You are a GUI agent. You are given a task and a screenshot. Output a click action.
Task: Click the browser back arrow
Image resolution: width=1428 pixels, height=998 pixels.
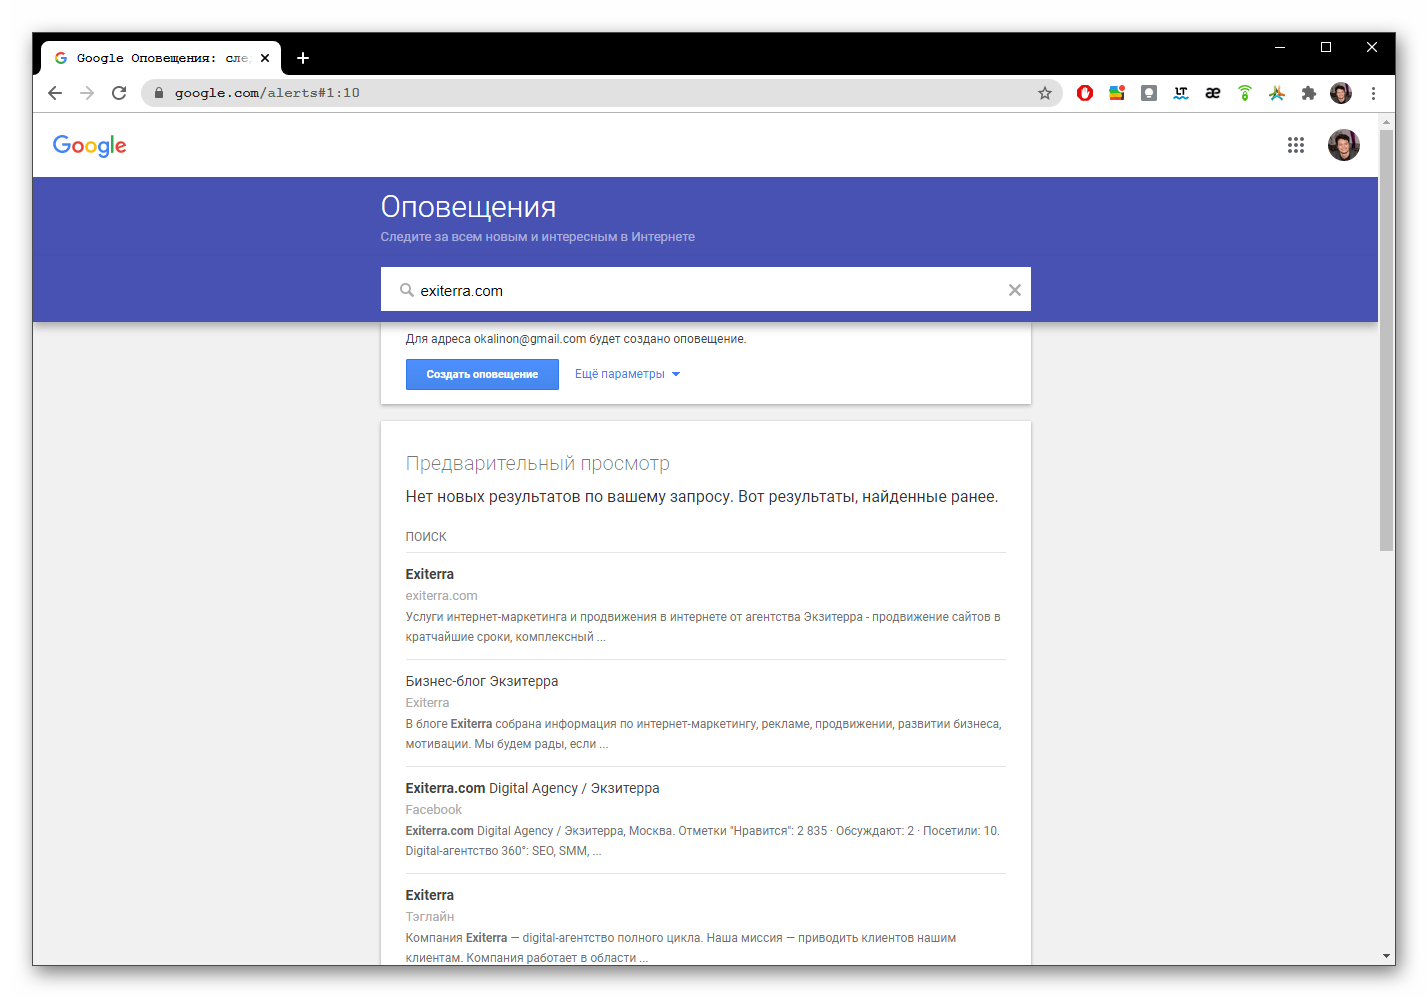point(55,93)
